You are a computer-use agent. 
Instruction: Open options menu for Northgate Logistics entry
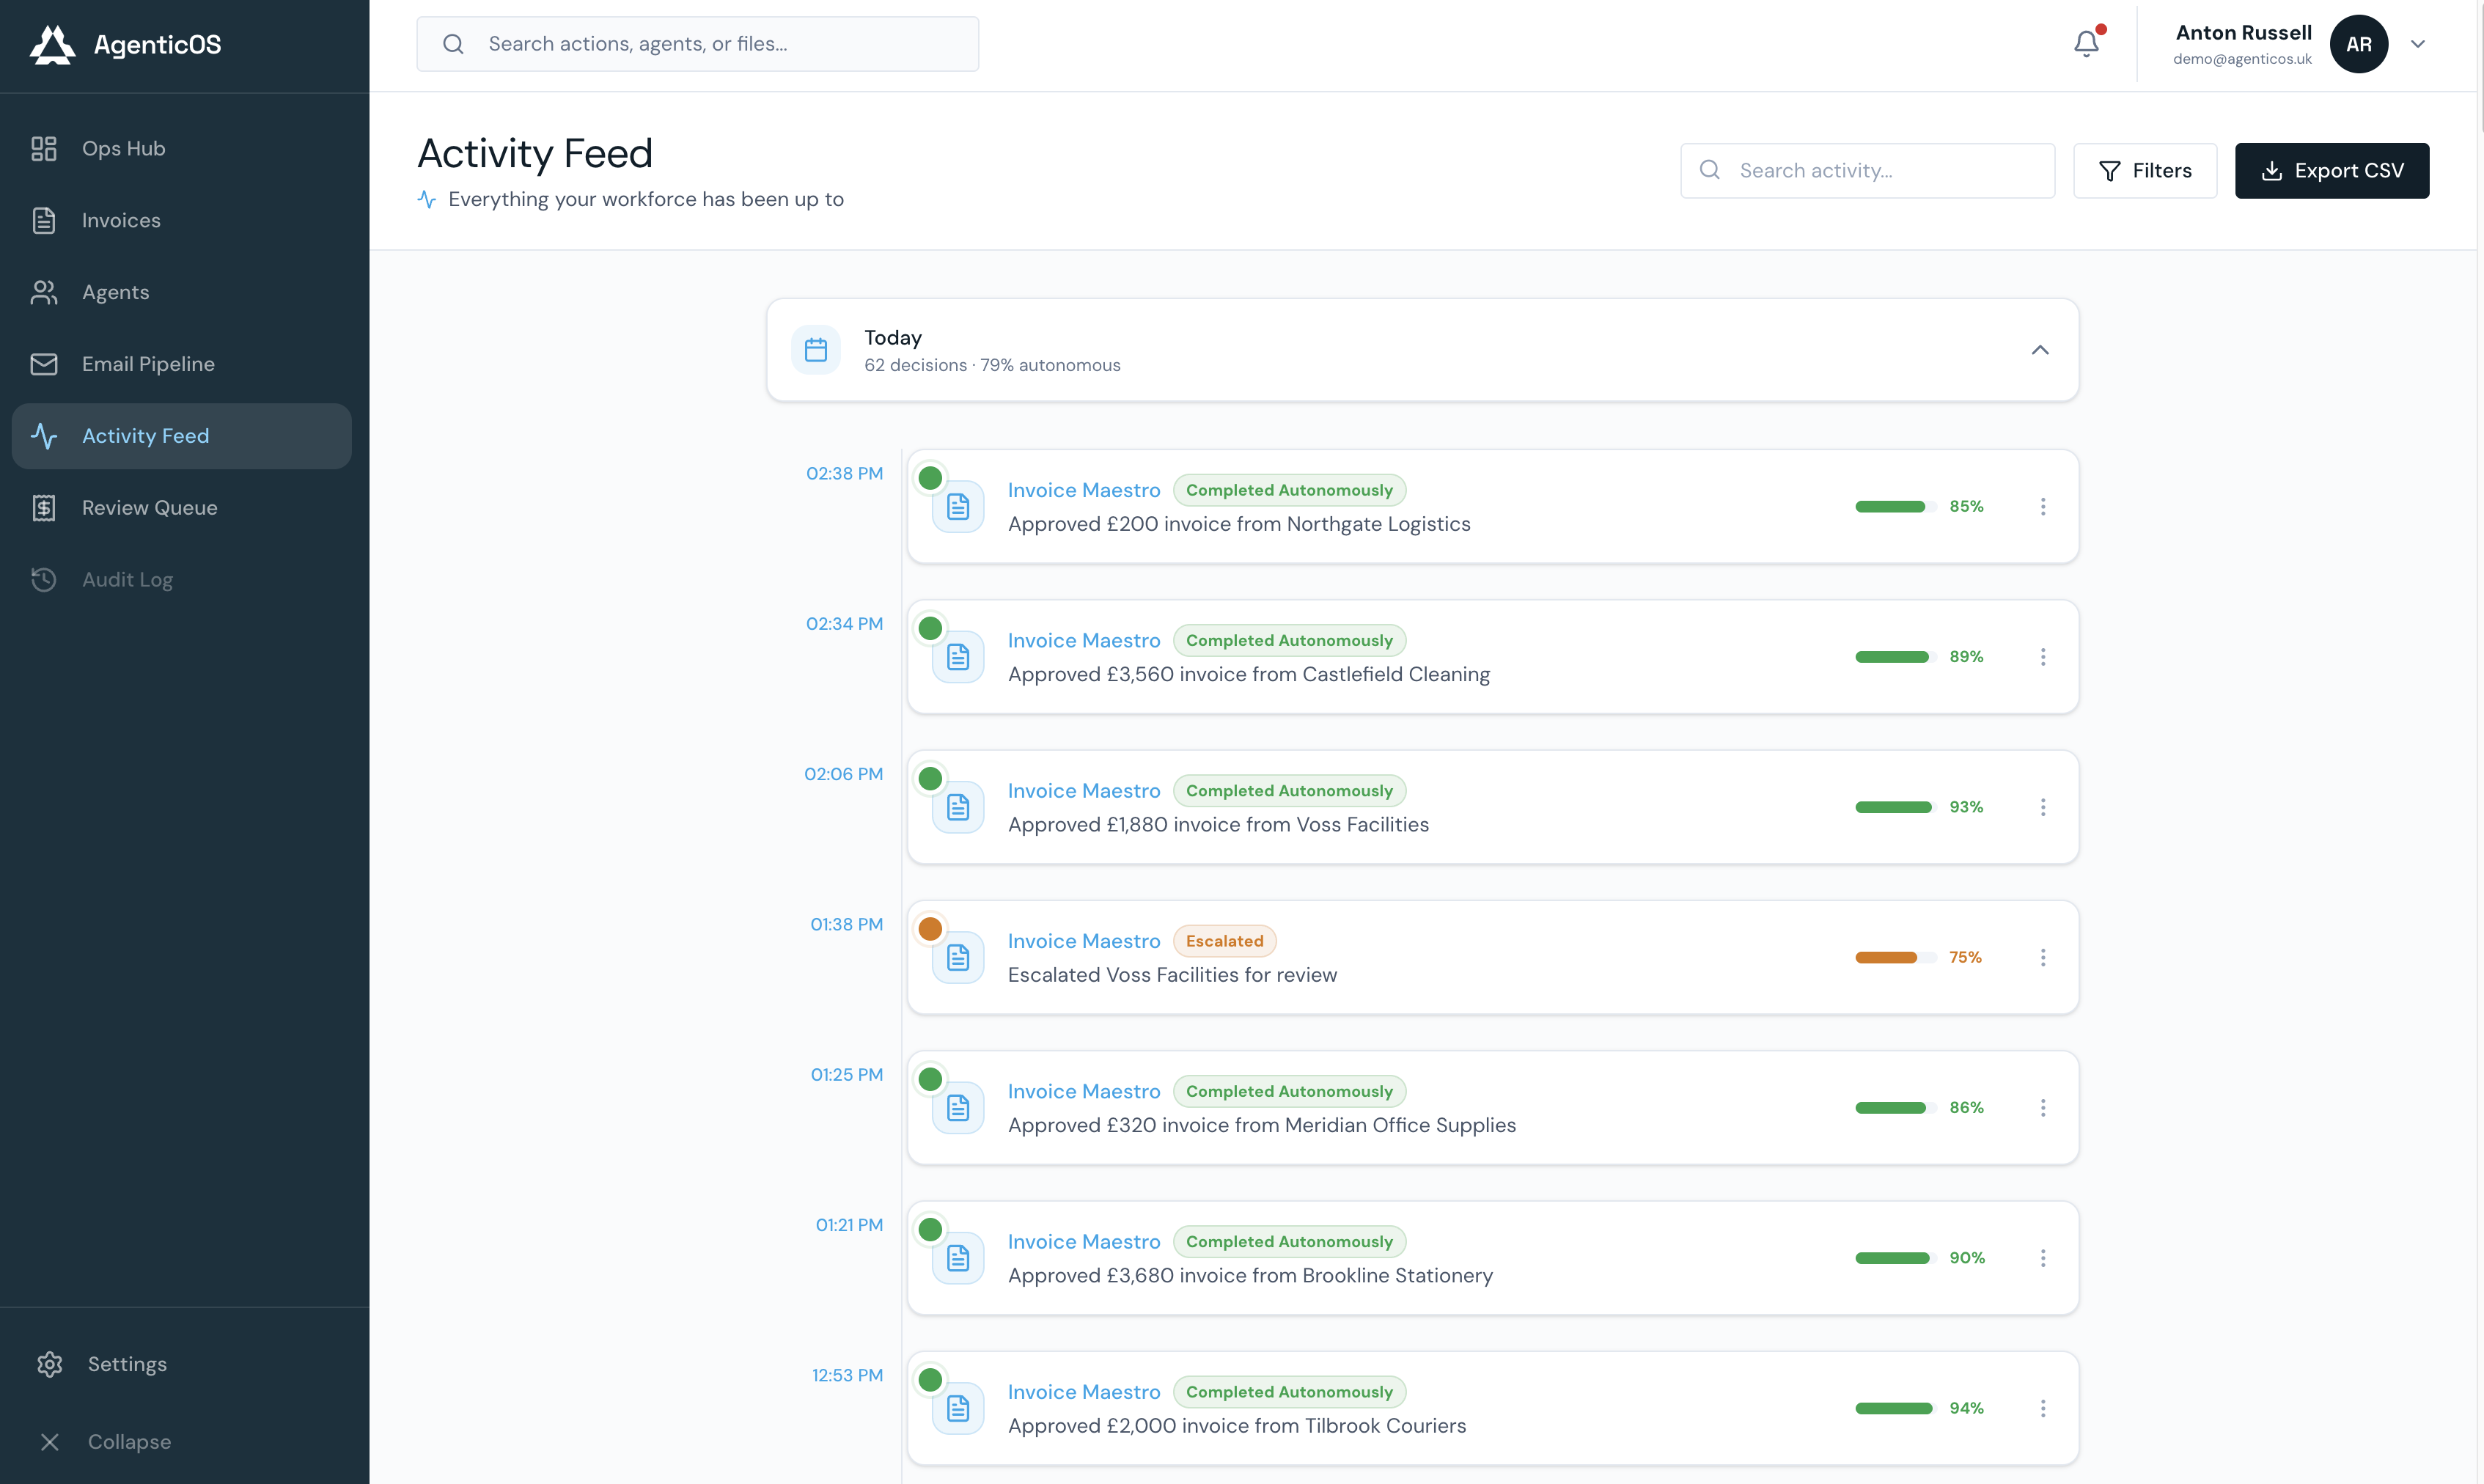[2043, 507]
